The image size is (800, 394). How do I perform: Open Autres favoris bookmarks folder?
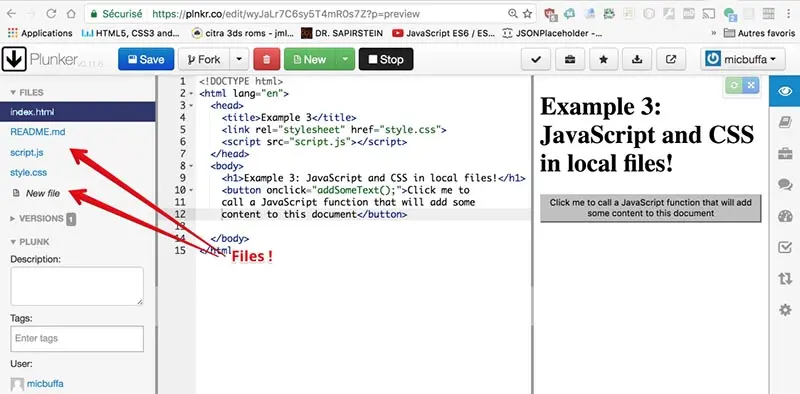point(760,33)
